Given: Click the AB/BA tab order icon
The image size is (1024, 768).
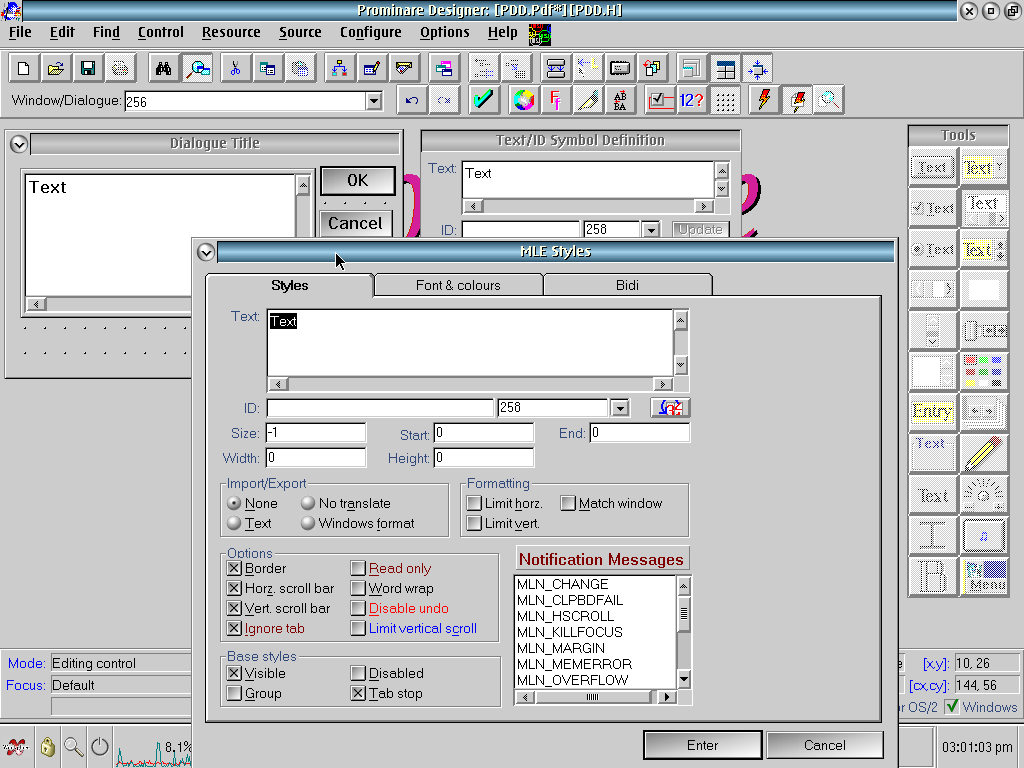Looking at the screenshot, I should tap(620, 100).
